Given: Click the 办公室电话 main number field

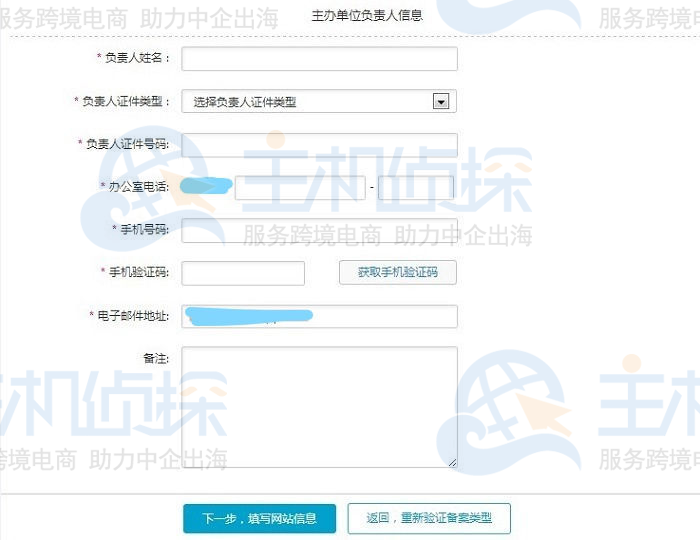Looking at the screenshot, I should coord(300,187).
